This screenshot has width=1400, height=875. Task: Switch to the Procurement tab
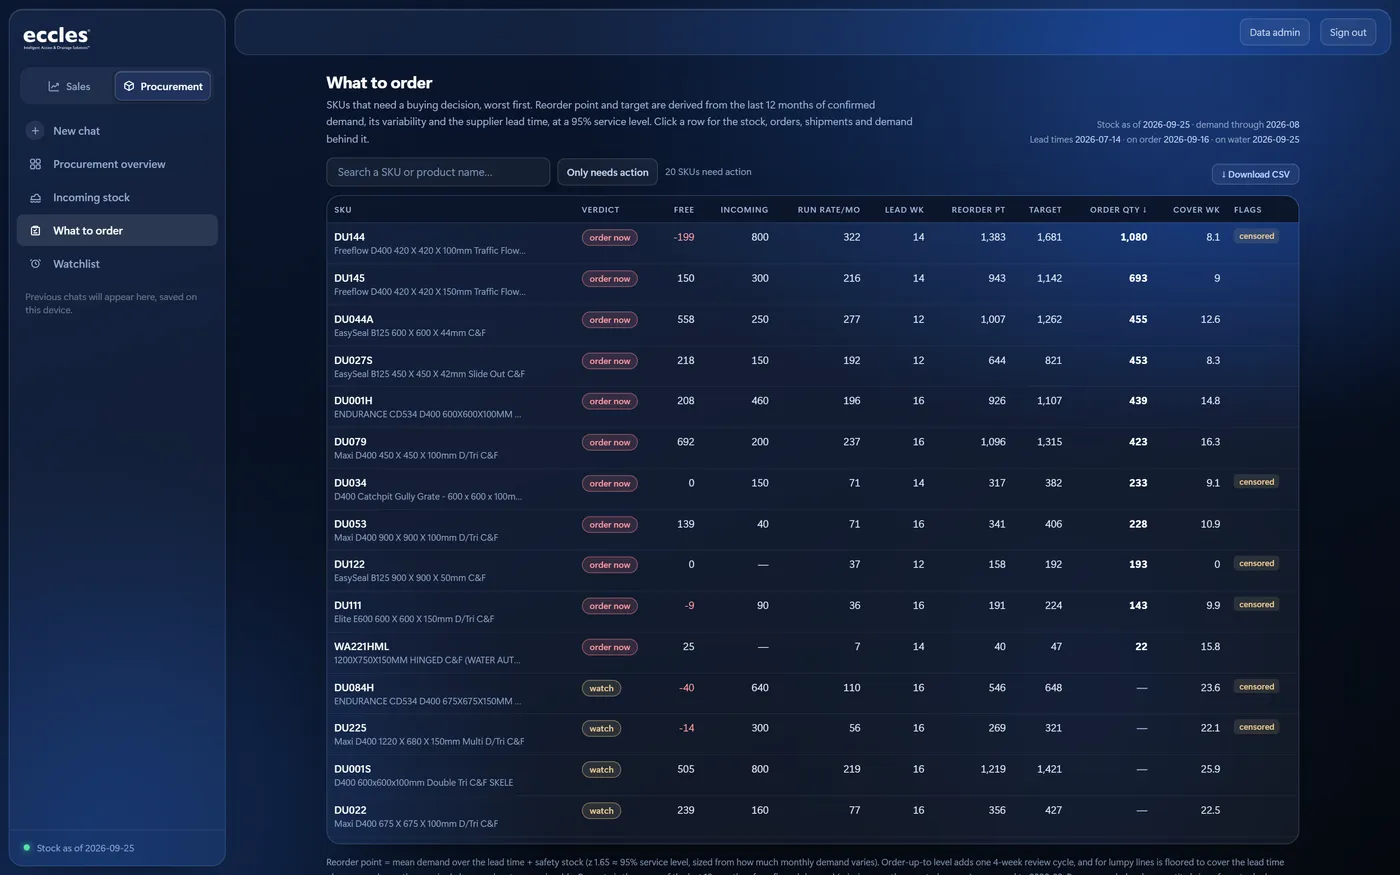point(163,86)
